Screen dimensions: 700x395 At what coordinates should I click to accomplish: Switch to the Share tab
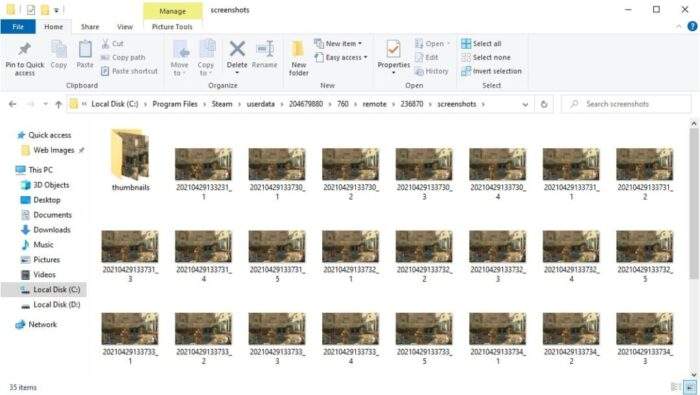[90, 27]
